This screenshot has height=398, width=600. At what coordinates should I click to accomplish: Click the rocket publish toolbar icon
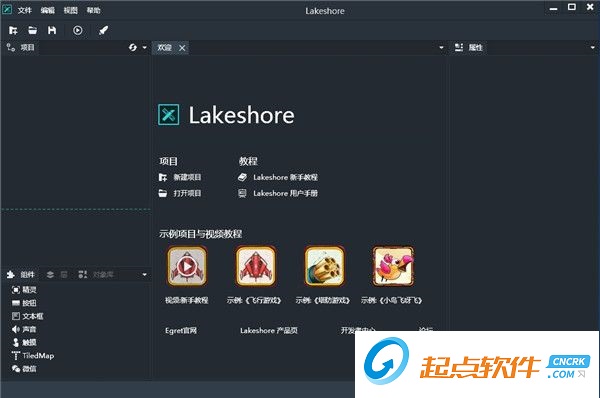point(103,30)
